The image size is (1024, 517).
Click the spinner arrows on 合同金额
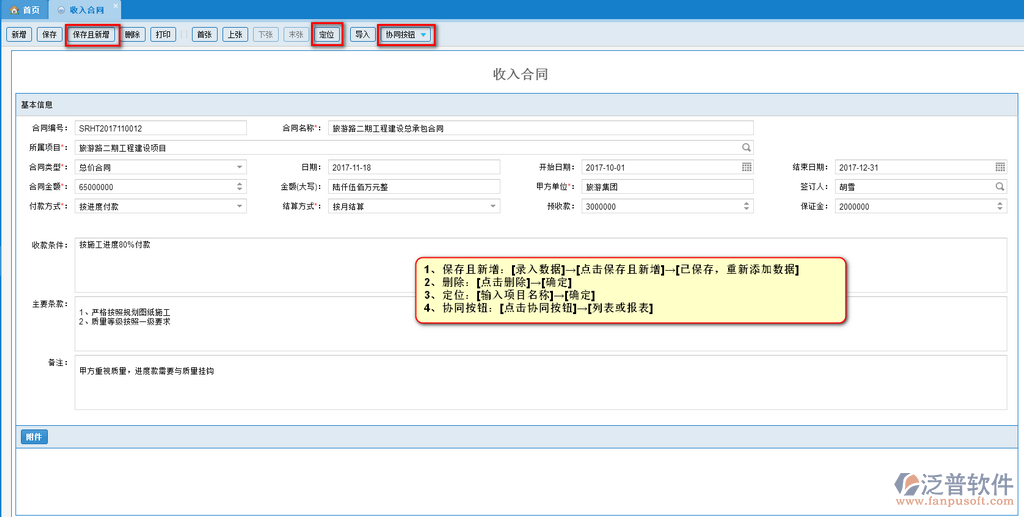coord(239,186)
